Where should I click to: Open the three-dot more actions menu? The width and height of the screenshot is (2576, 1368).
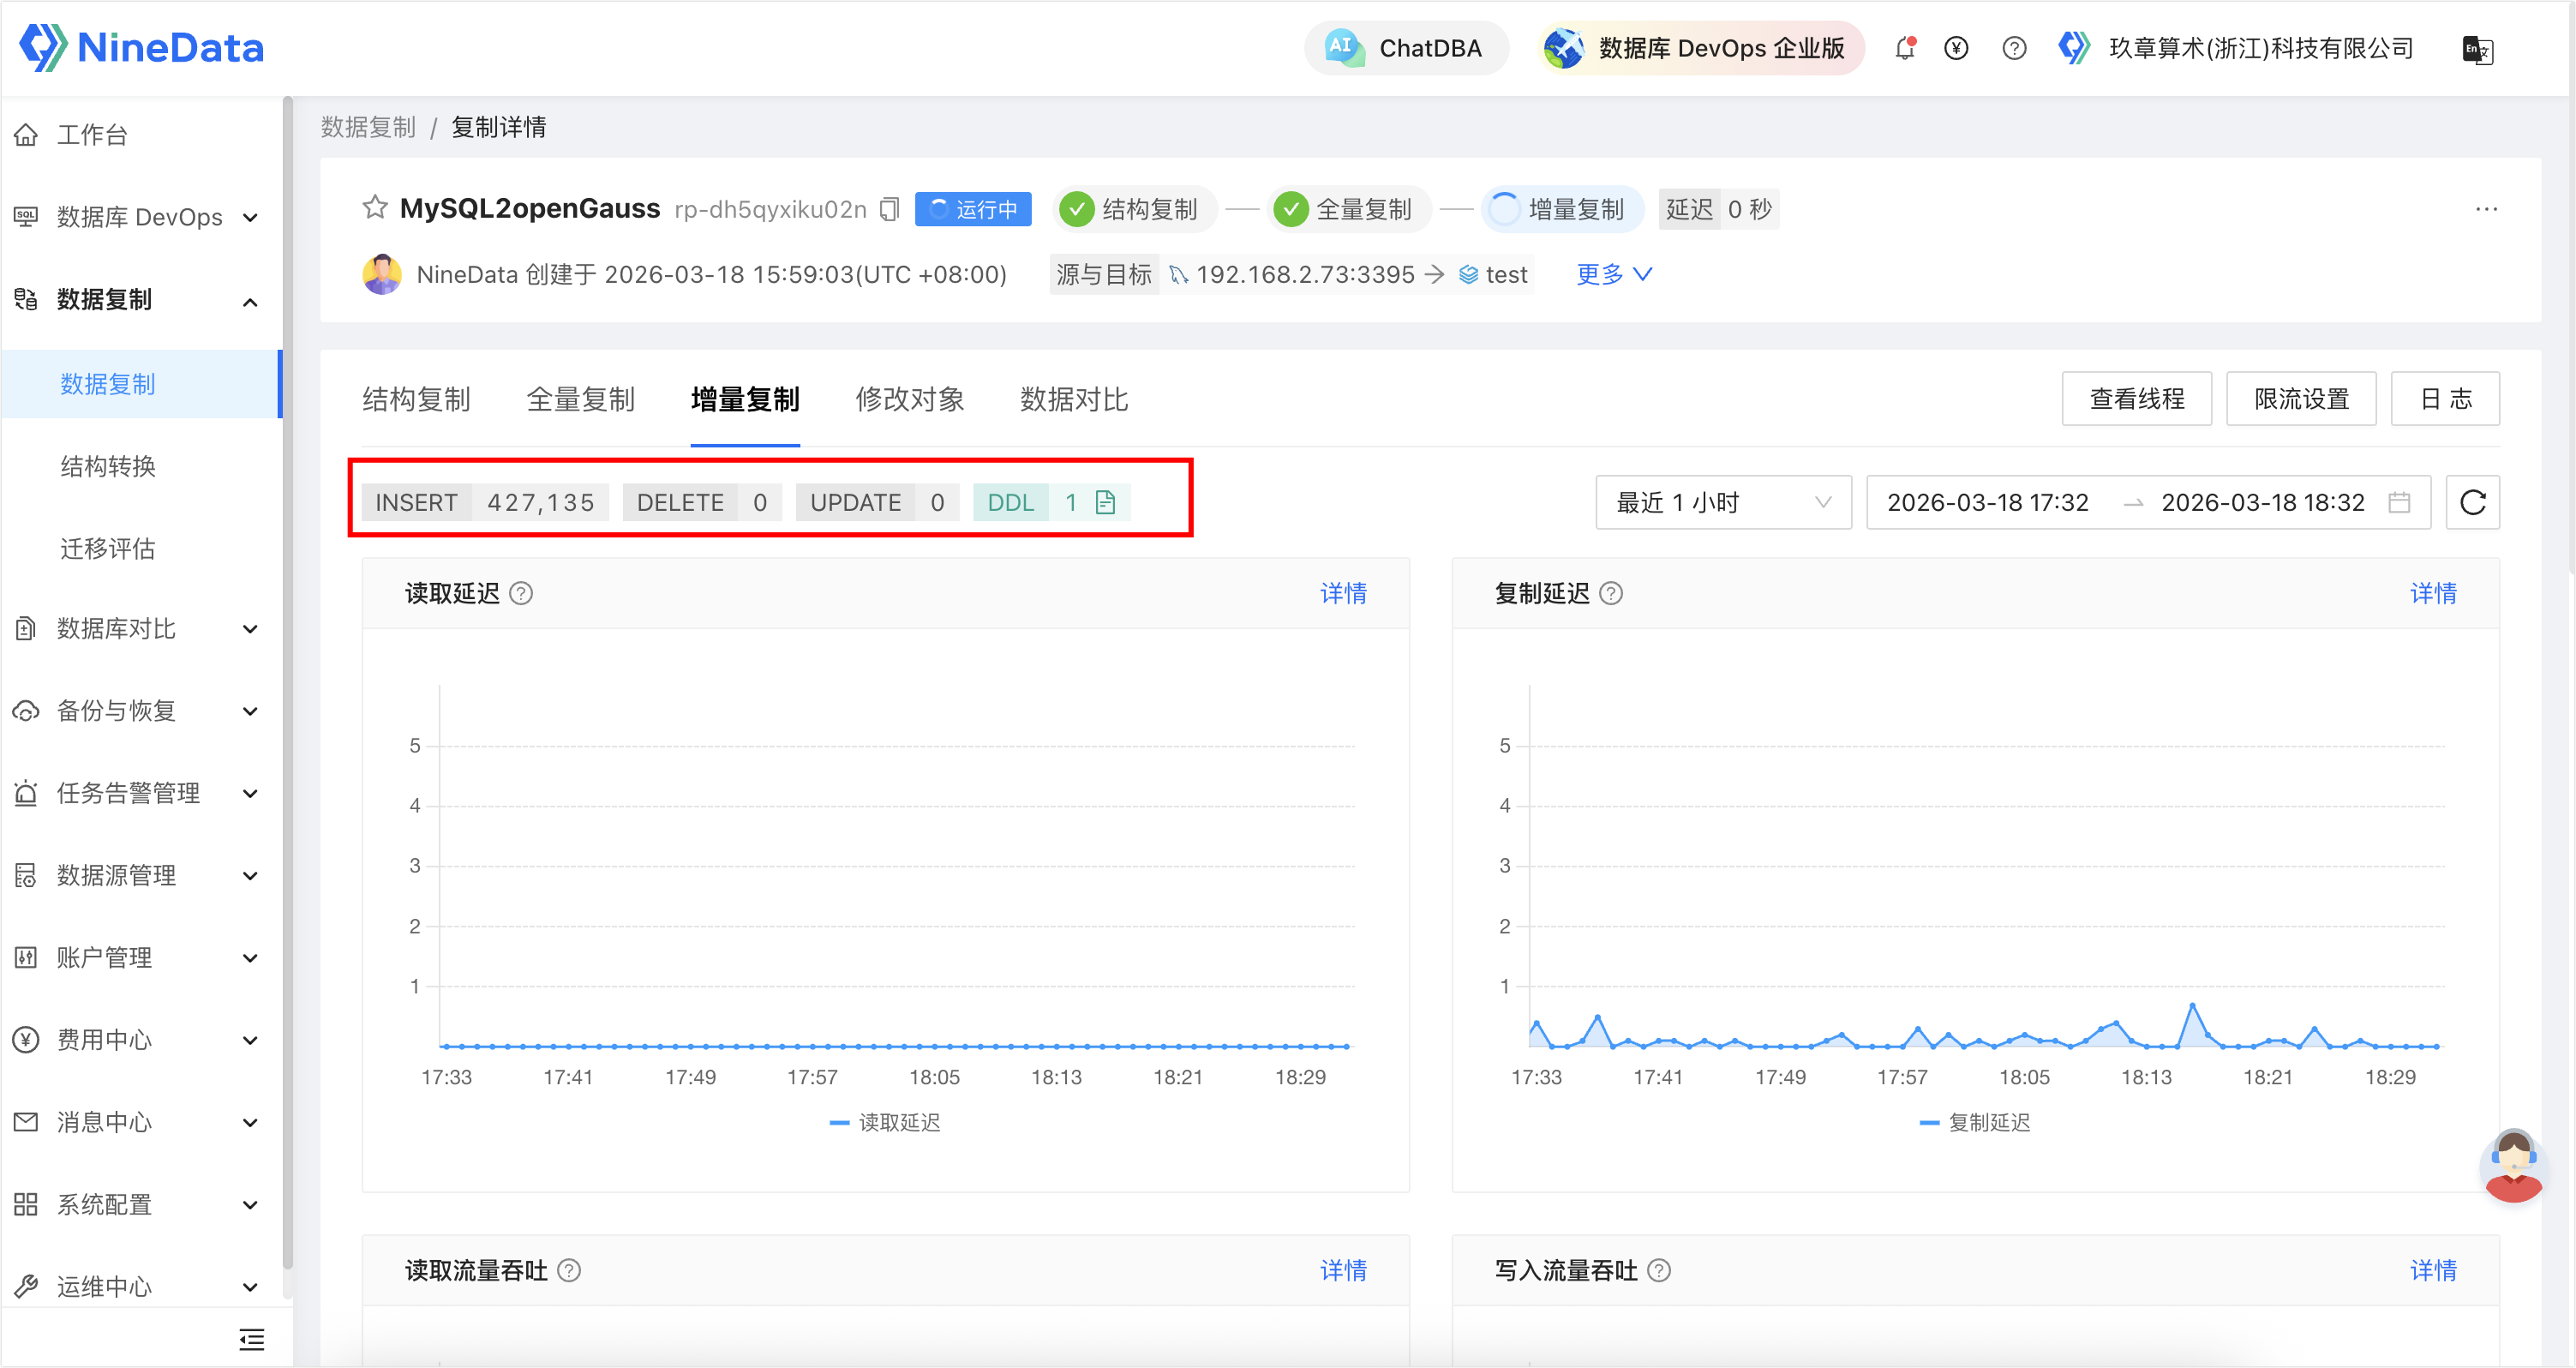[x=2486, y=209]
